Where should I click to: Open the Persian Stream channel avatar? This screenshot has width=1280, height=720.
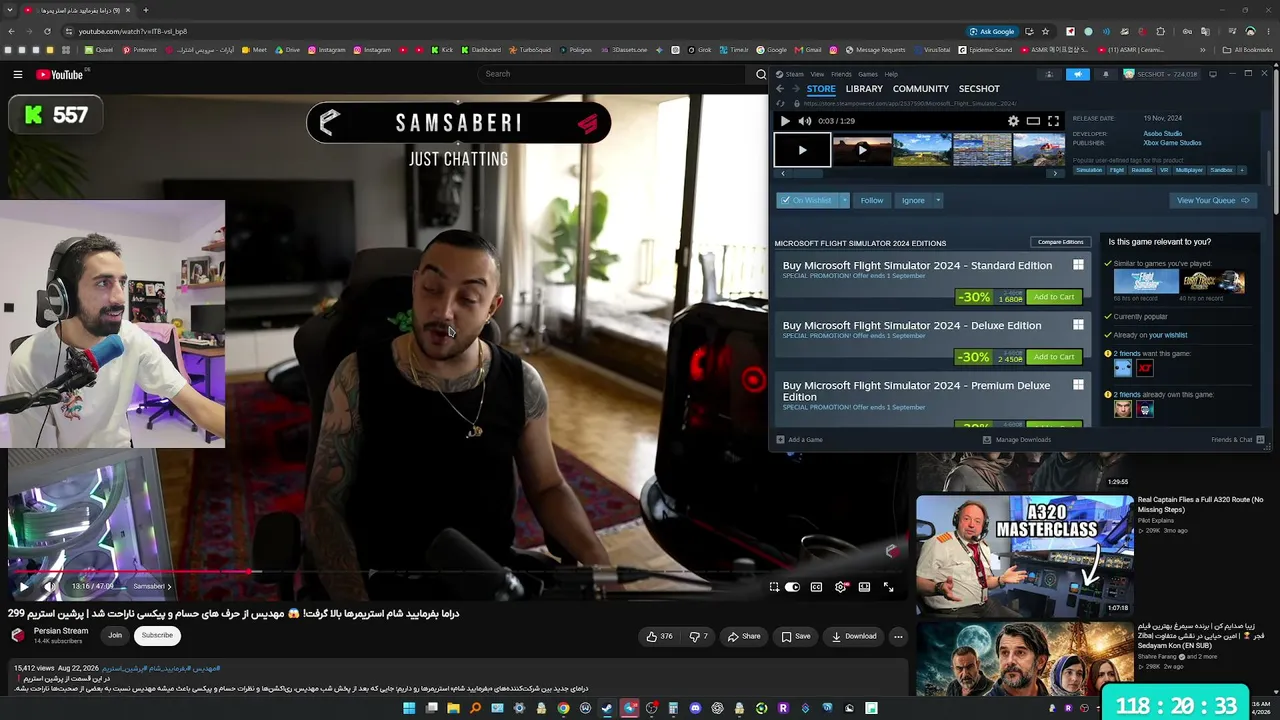[18, 635]
